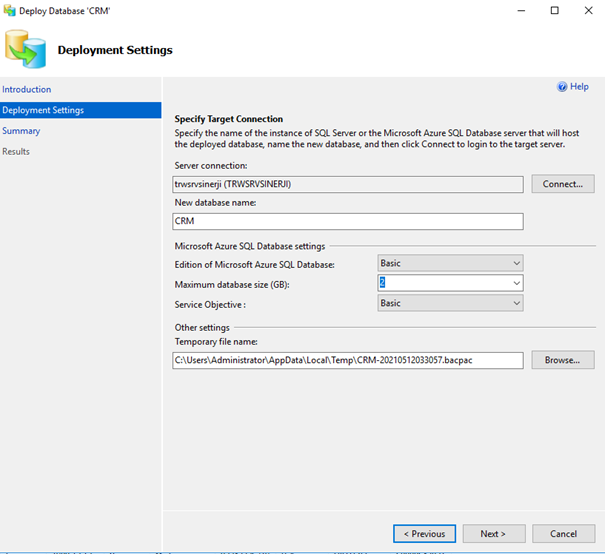Click the Server connection text field
The height and width of the screenshot is (554, 605).
pos(348,184)
